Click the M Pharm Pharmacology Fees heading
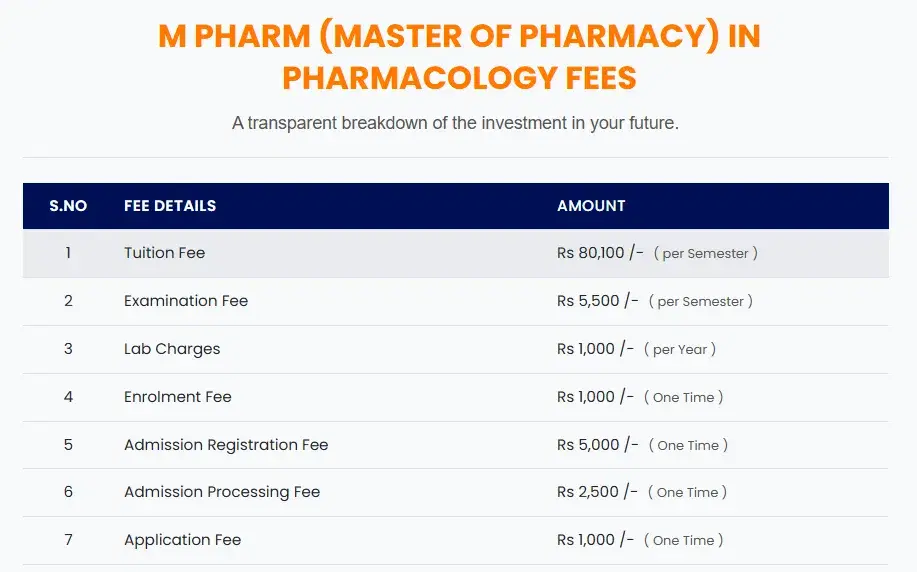The width and height of the screenshot is (917, 572). tap(459, 56)
